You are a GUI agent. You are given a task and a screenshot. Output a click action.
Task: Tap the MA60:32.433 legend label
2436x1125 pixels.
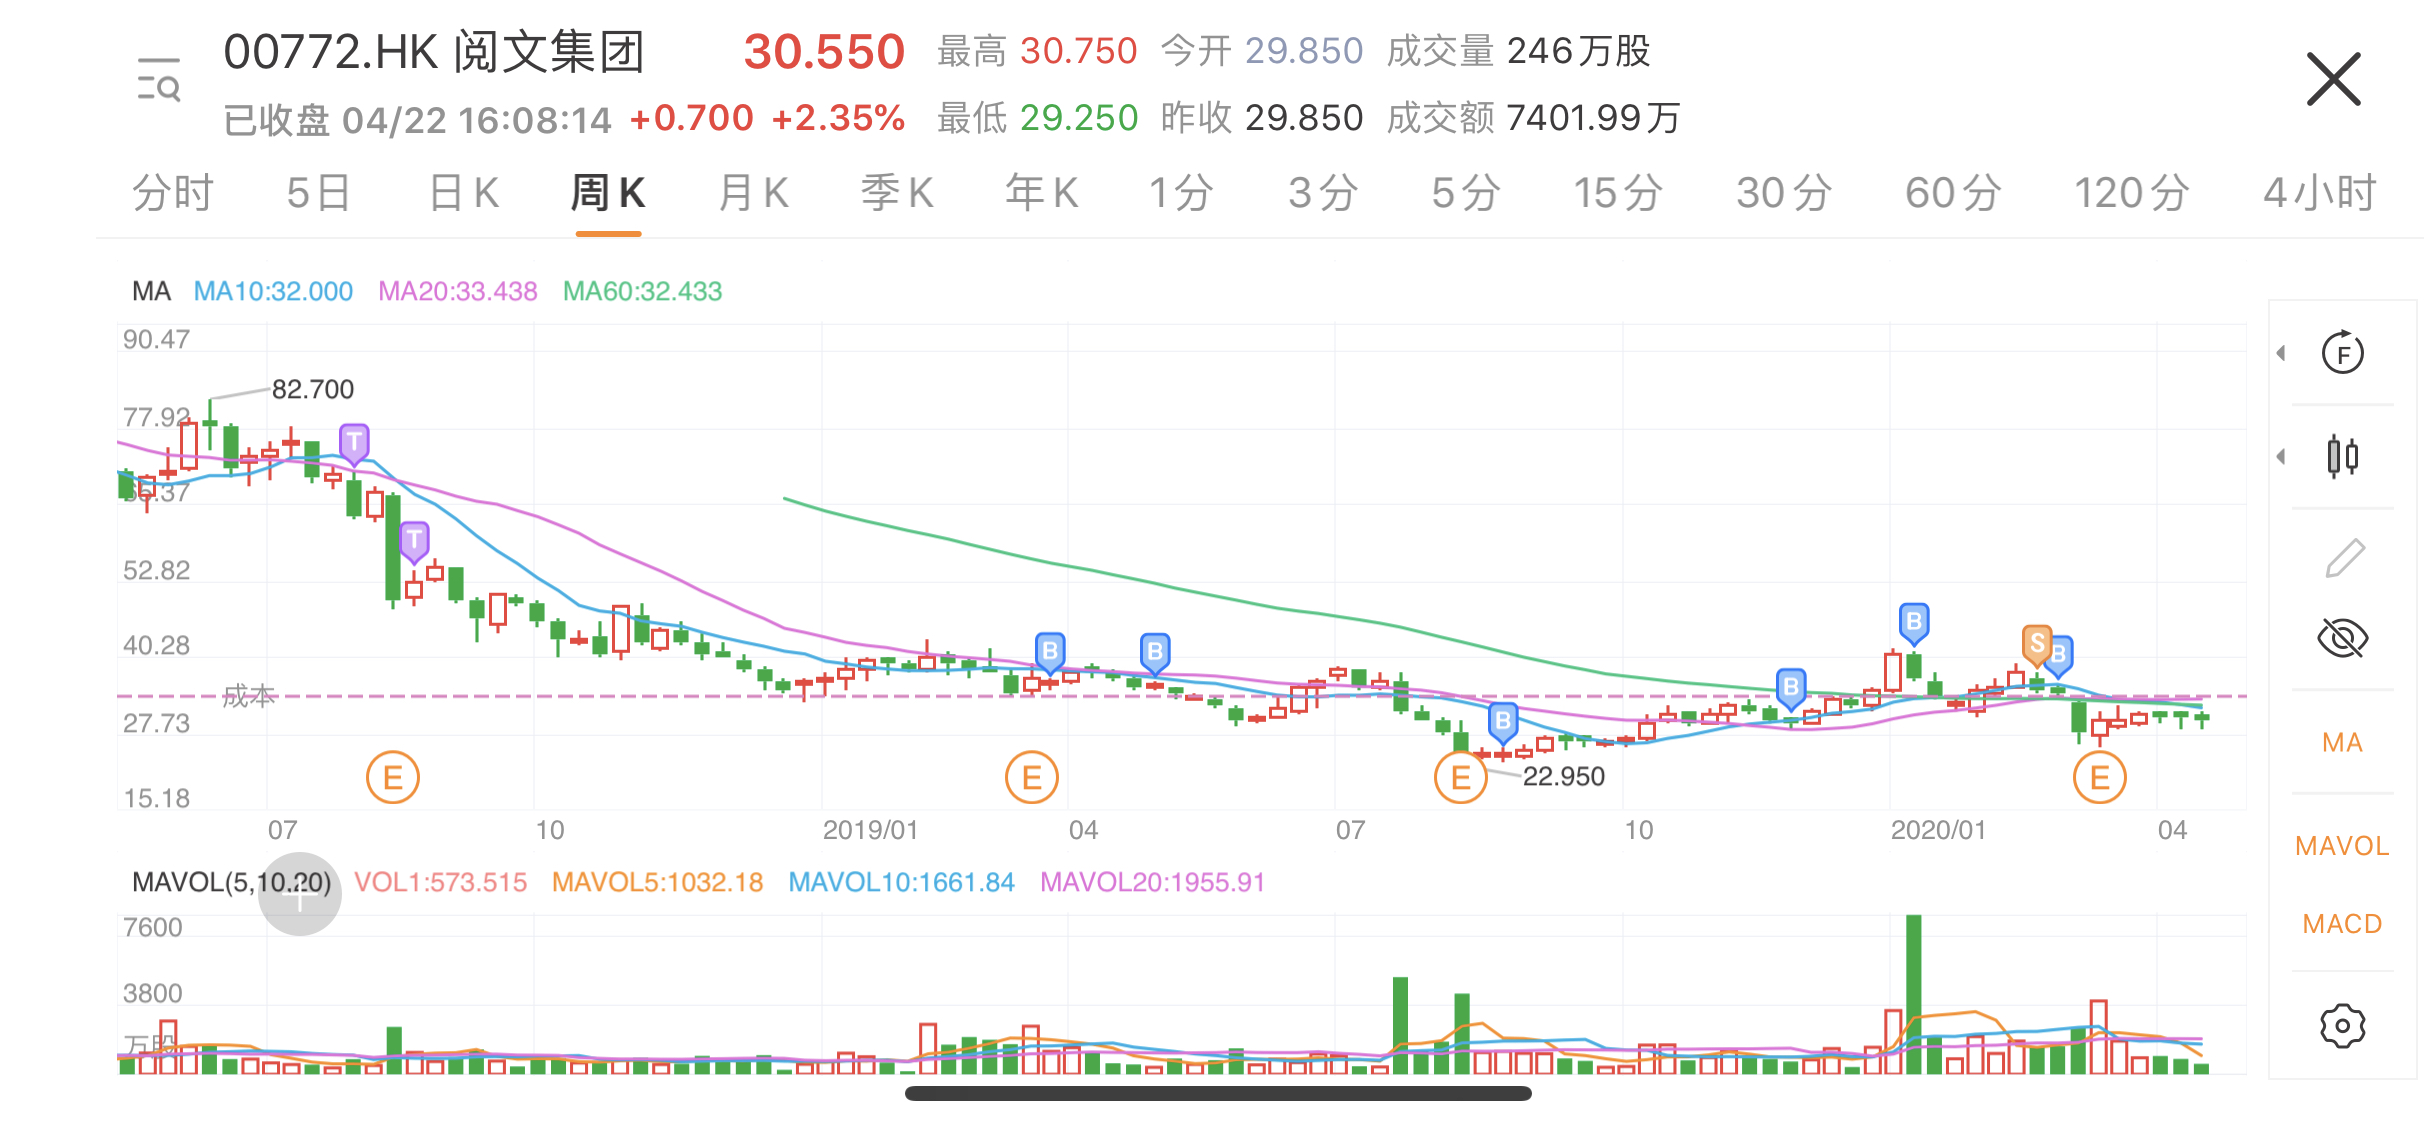point(643,291)
